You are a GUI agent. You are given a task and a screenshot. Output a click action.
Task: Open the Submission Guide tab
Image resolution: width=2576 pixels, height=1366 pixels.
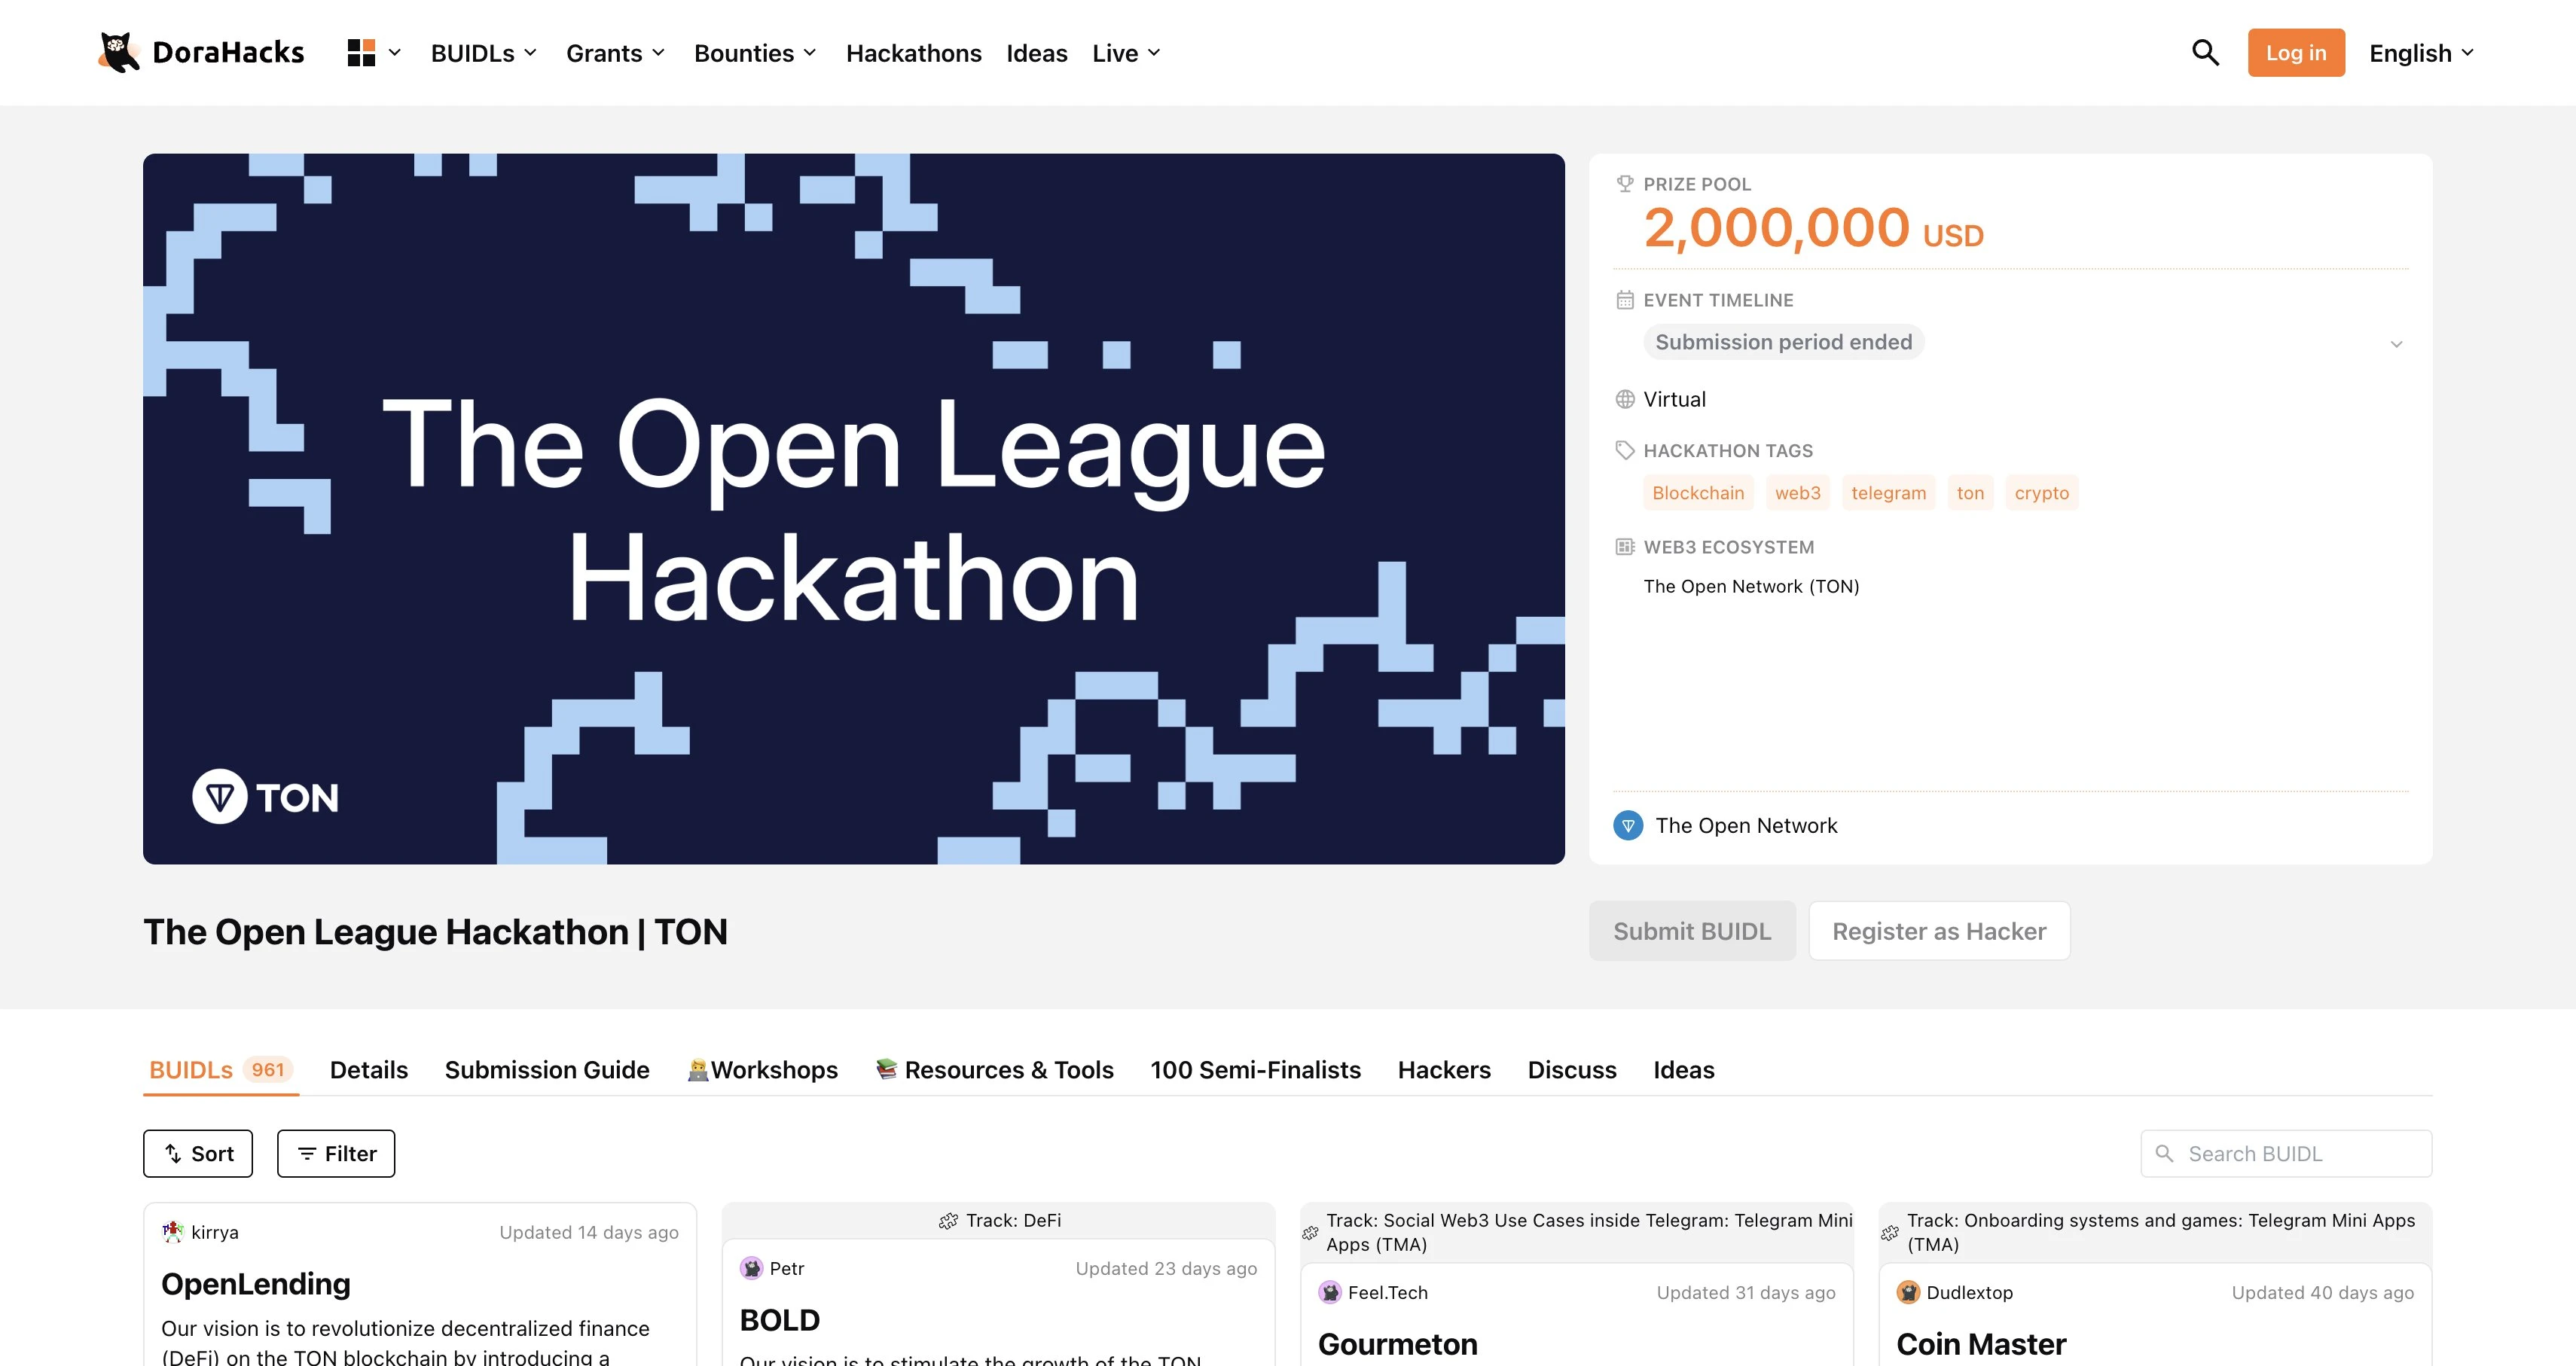tap(547, 1069)
